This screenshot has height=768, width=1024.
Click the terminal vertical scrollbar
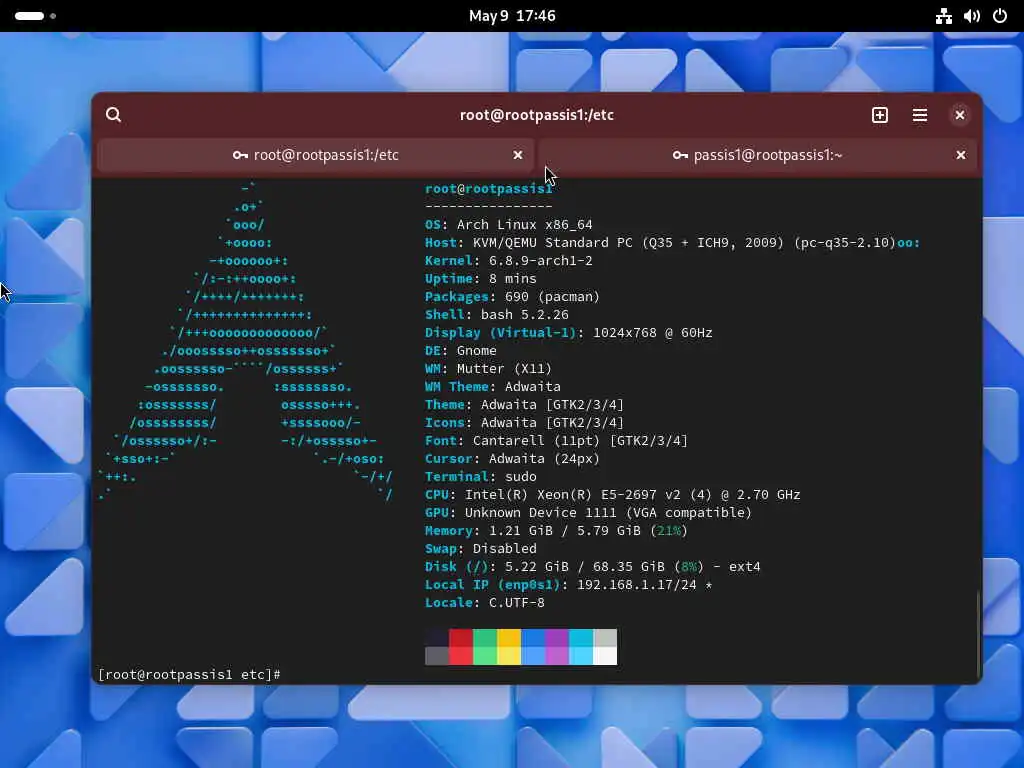[978, 635]
